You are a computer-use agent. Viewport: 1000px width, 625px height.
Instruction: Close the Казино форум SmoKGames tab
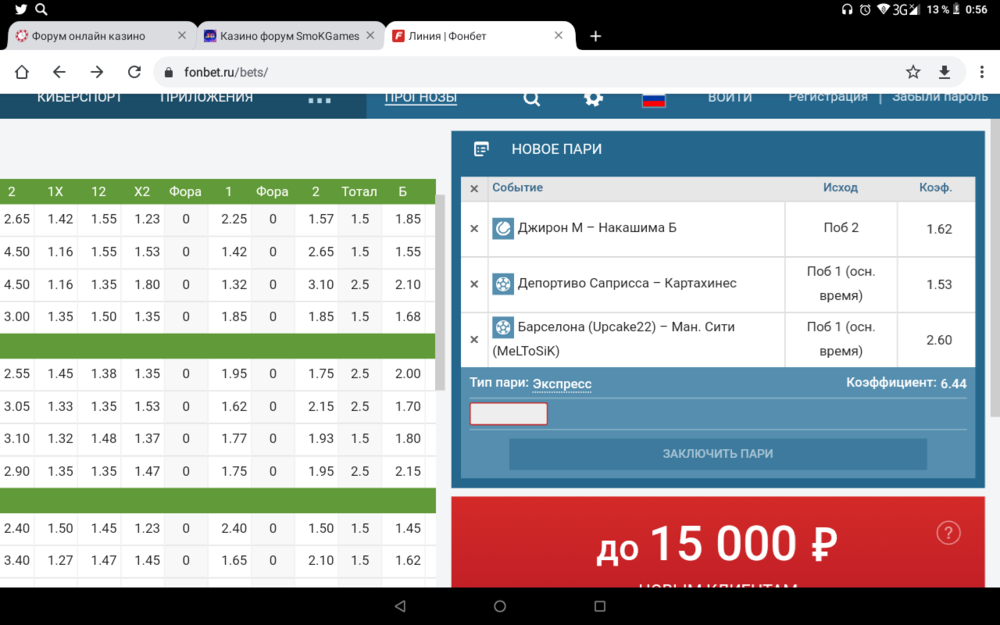point(370,36)
